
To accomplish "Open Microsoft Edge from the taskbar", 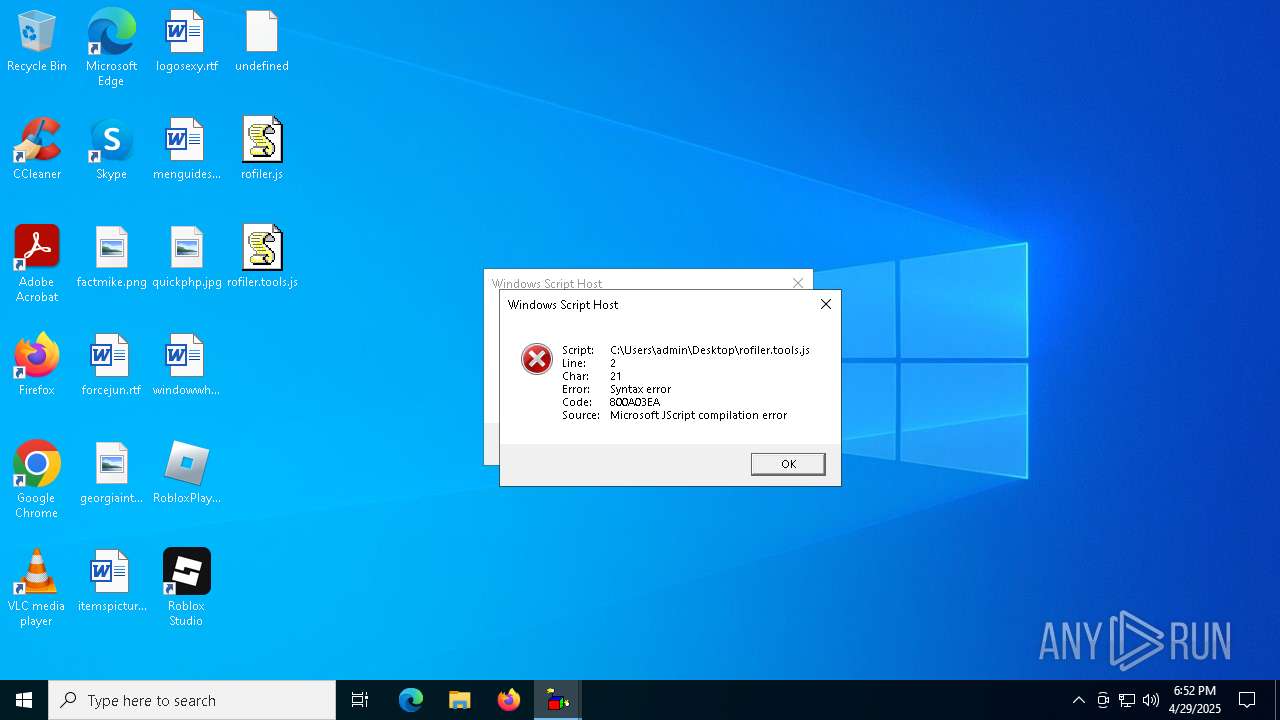I will (411, 700).
